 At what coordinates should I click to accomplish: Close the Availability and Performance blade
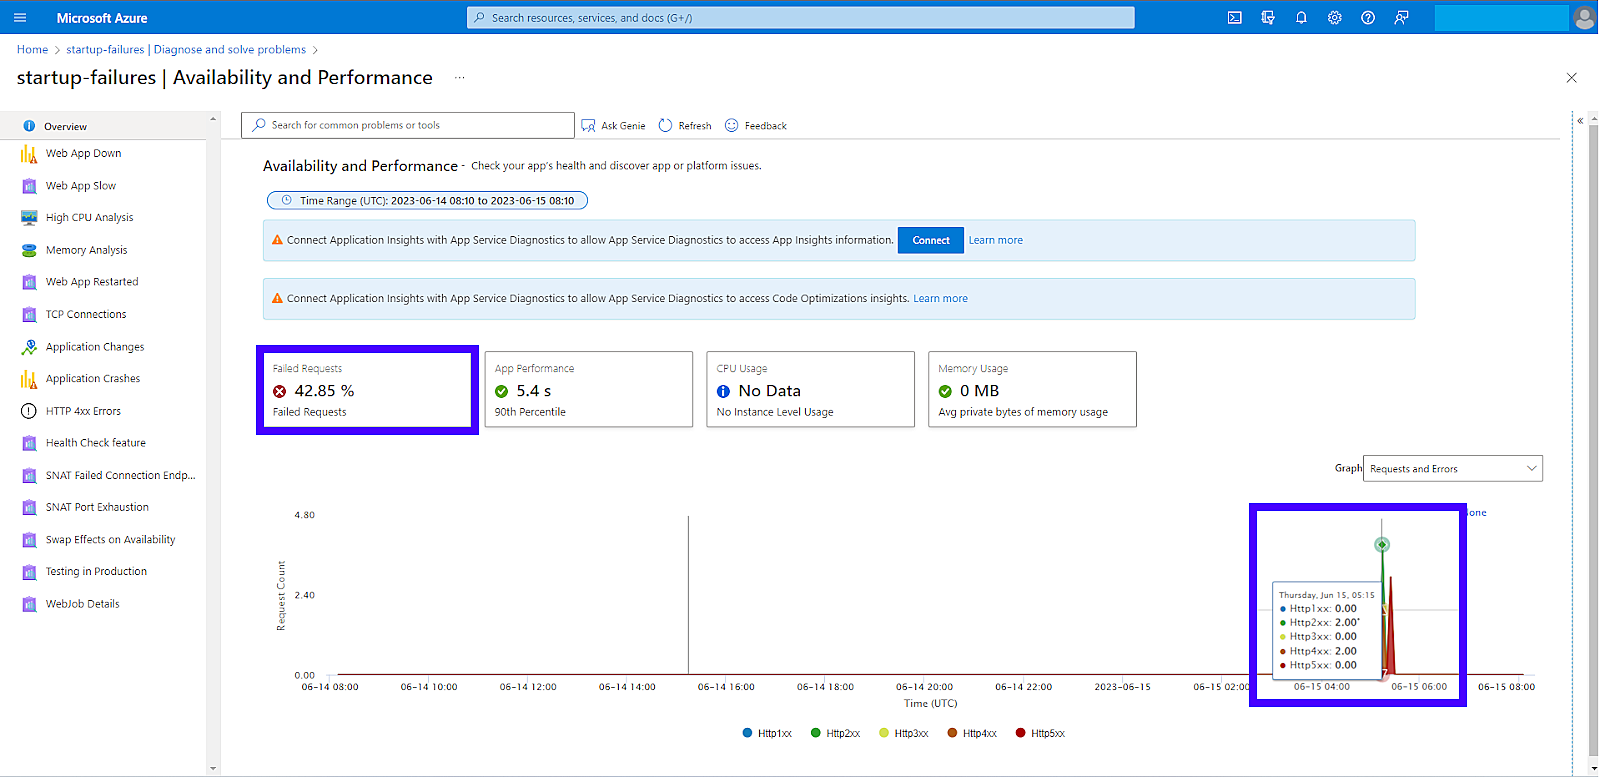coord(1572,78)
